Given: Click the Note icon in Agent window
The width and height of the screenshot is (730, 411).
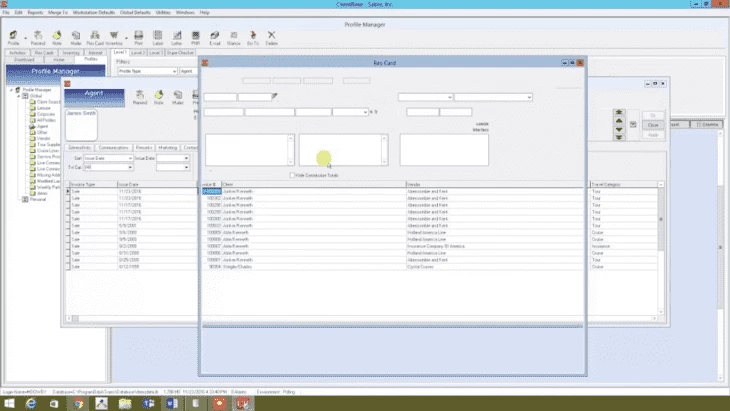Looking at the screenshot, I should [158, 96].
